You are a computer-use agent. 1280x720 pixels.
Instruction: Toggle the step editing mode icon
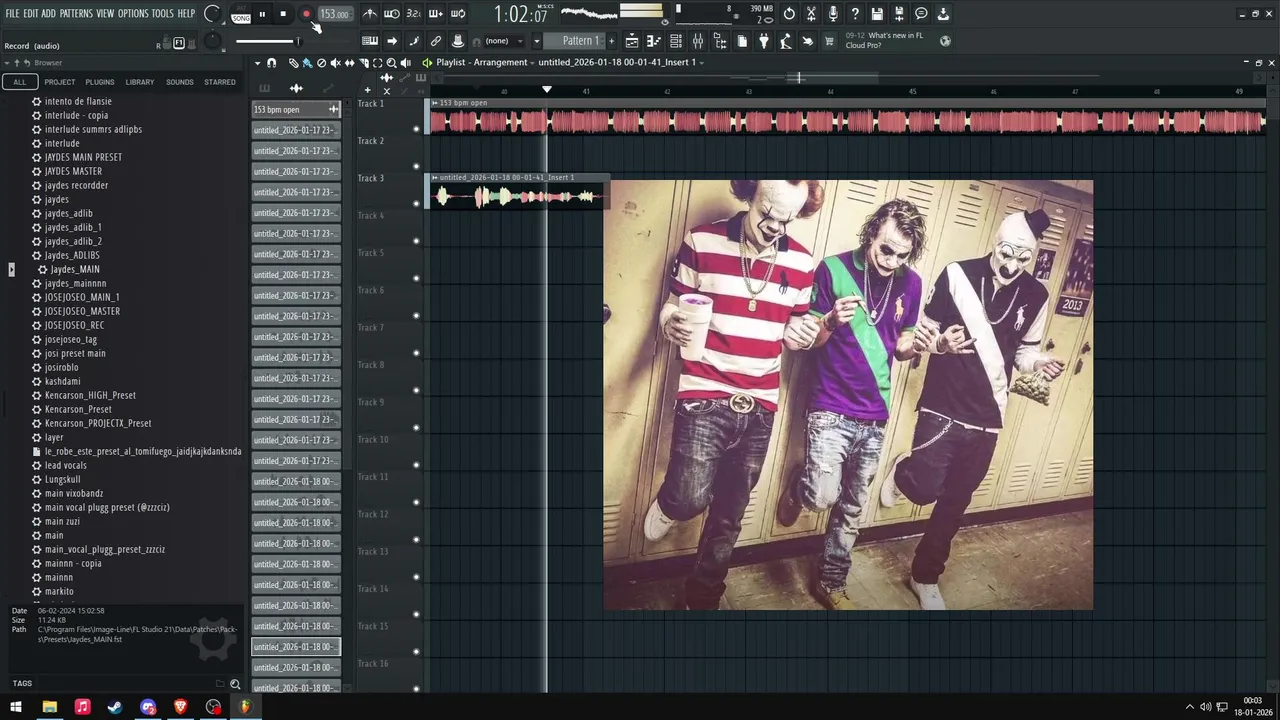click(414, 41)
